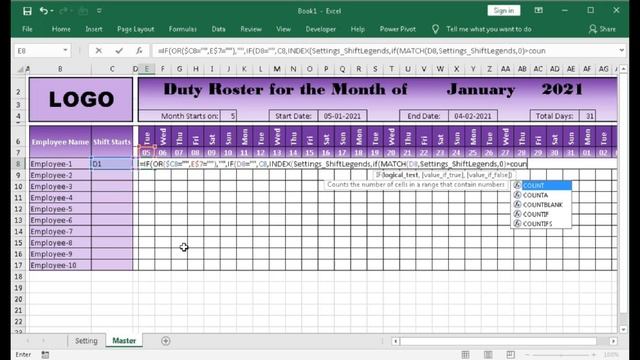Image resolution: width=640 pixels, height=360 pixels.
Task: Click the Name Box showing E8
Action: point(38,51)
